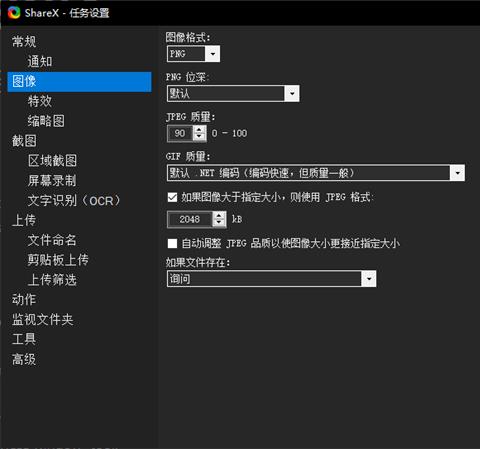This screenshot has width=480, height=449.
Task: Increase JPEG 质量 value with up arrow
Action: click(x=199, y=129)
